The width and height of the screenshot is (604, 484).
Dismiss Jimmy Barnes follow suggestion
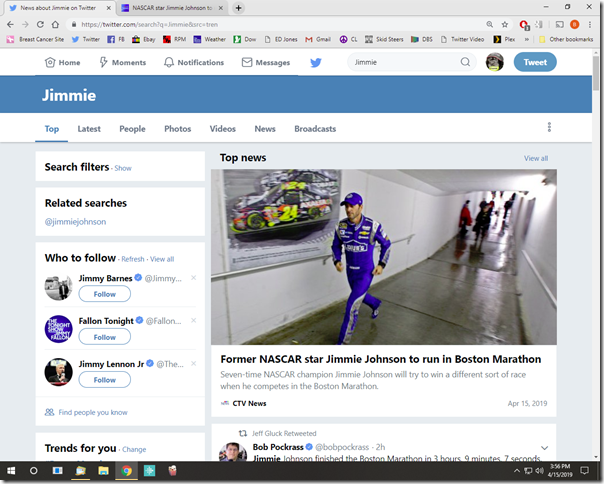[194, 278]
